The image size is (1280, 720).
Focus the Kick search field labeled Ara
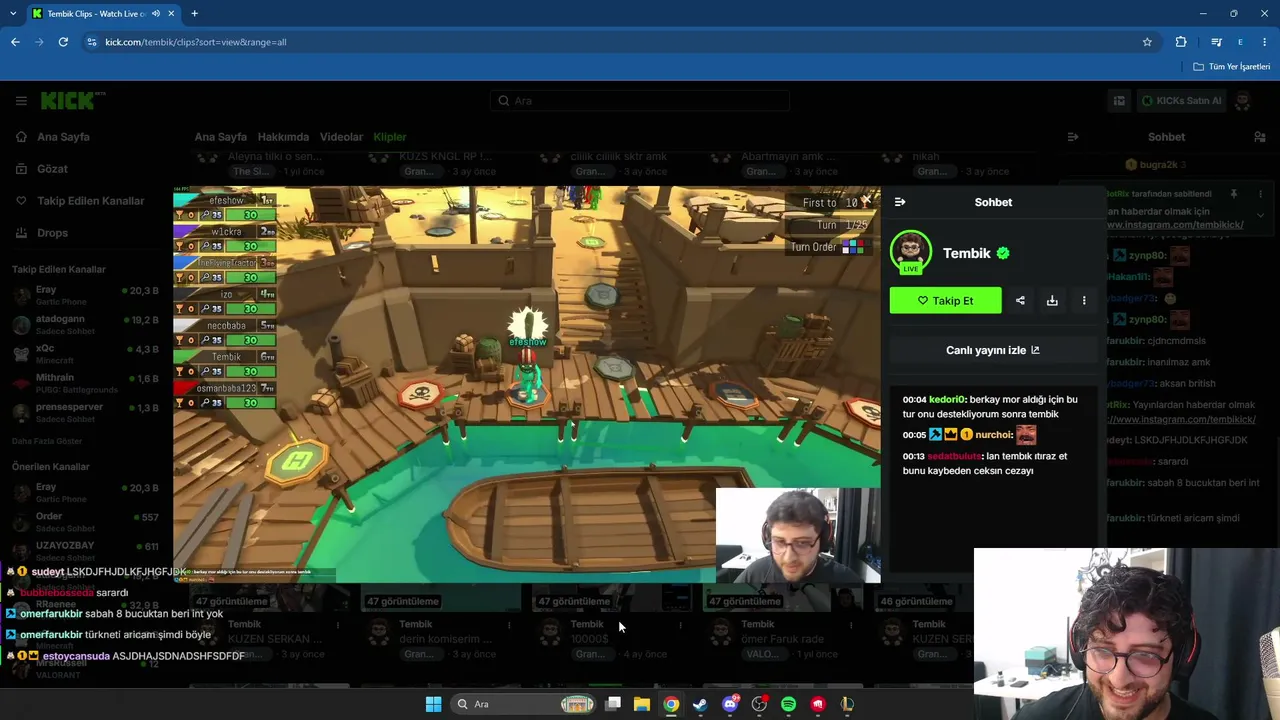pyautogui.click(x=640, y=100)
